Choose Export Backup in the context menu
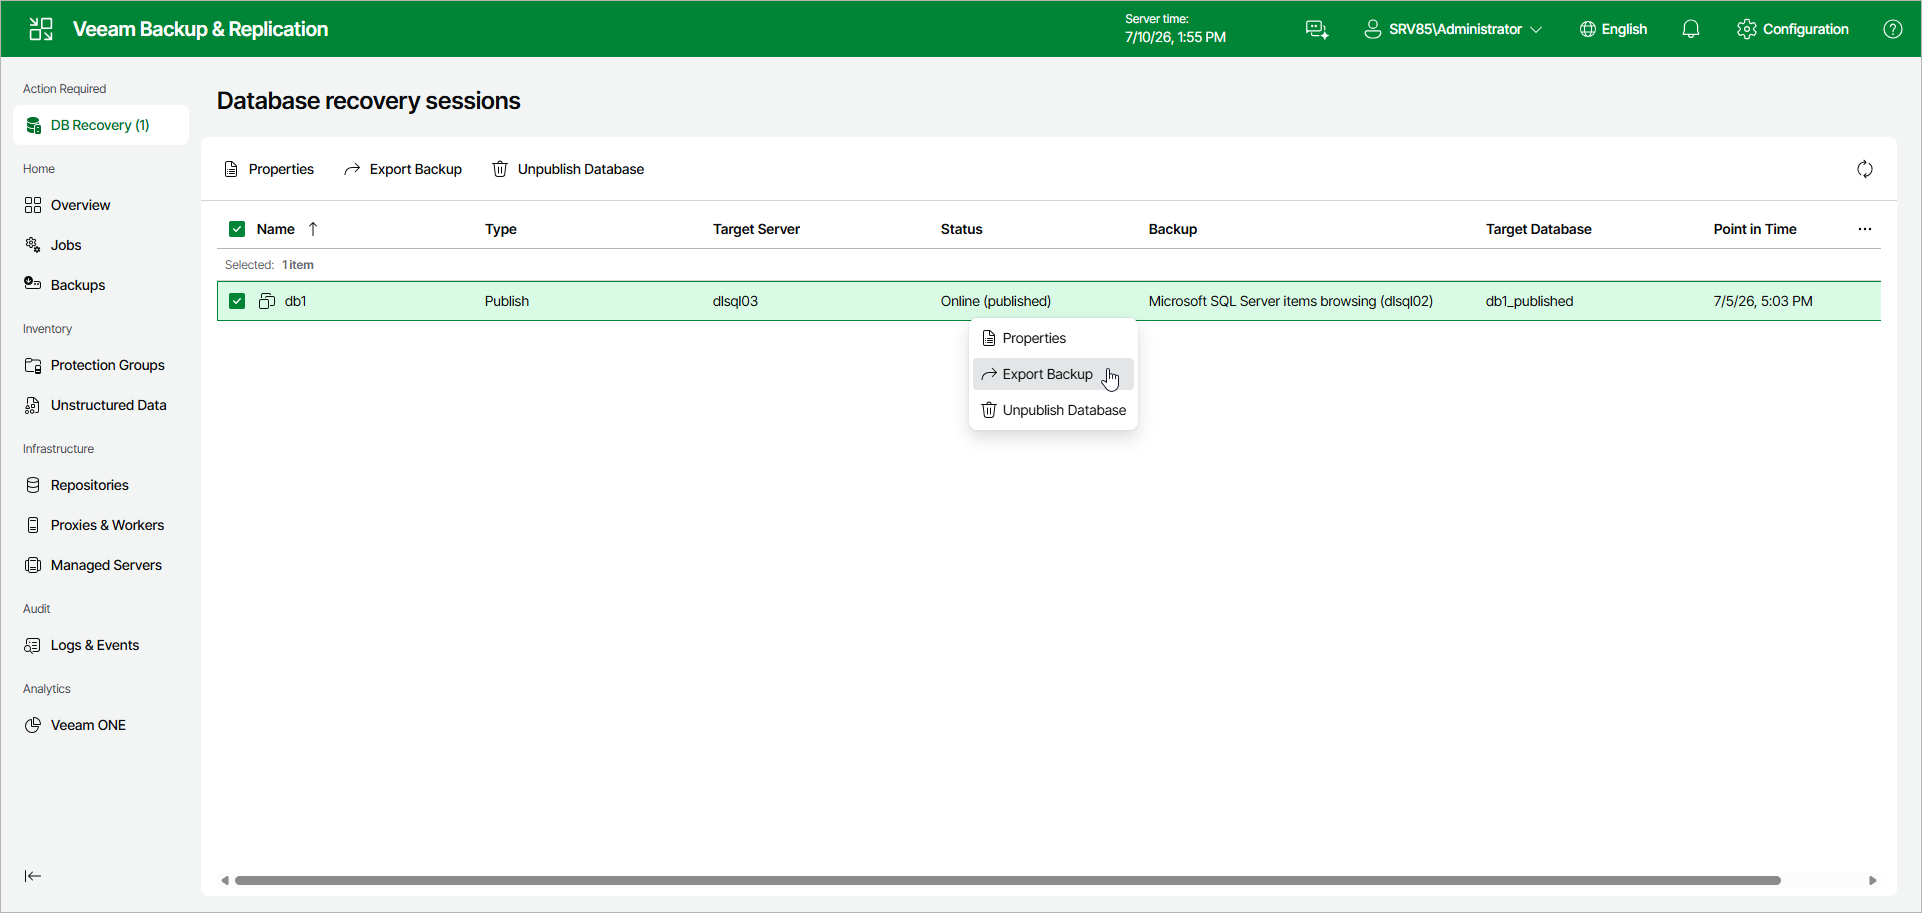Image resolution: width=1922 pixels, height=913 pixels. [x=1053, y=374]
